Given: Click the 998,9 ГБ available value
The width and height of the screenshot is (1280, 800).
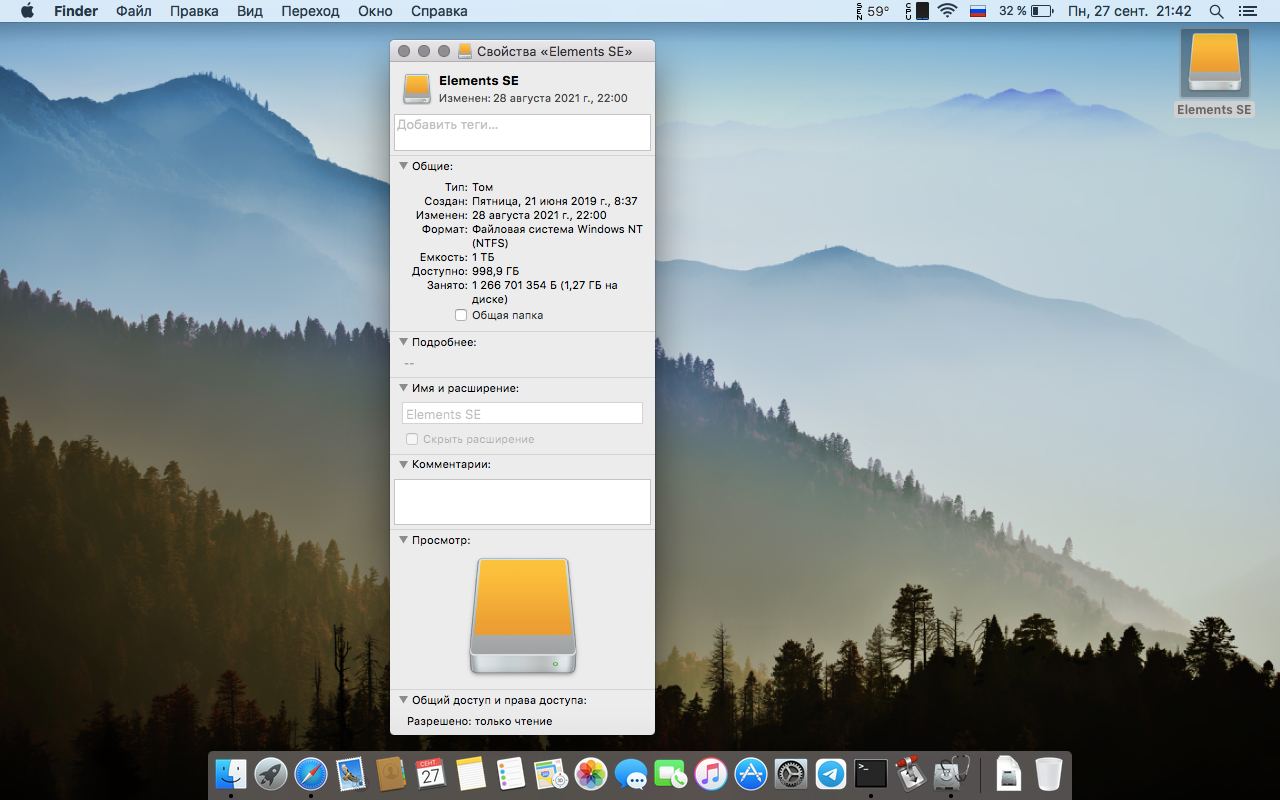Looking at the screenshot, I should 496,271.
